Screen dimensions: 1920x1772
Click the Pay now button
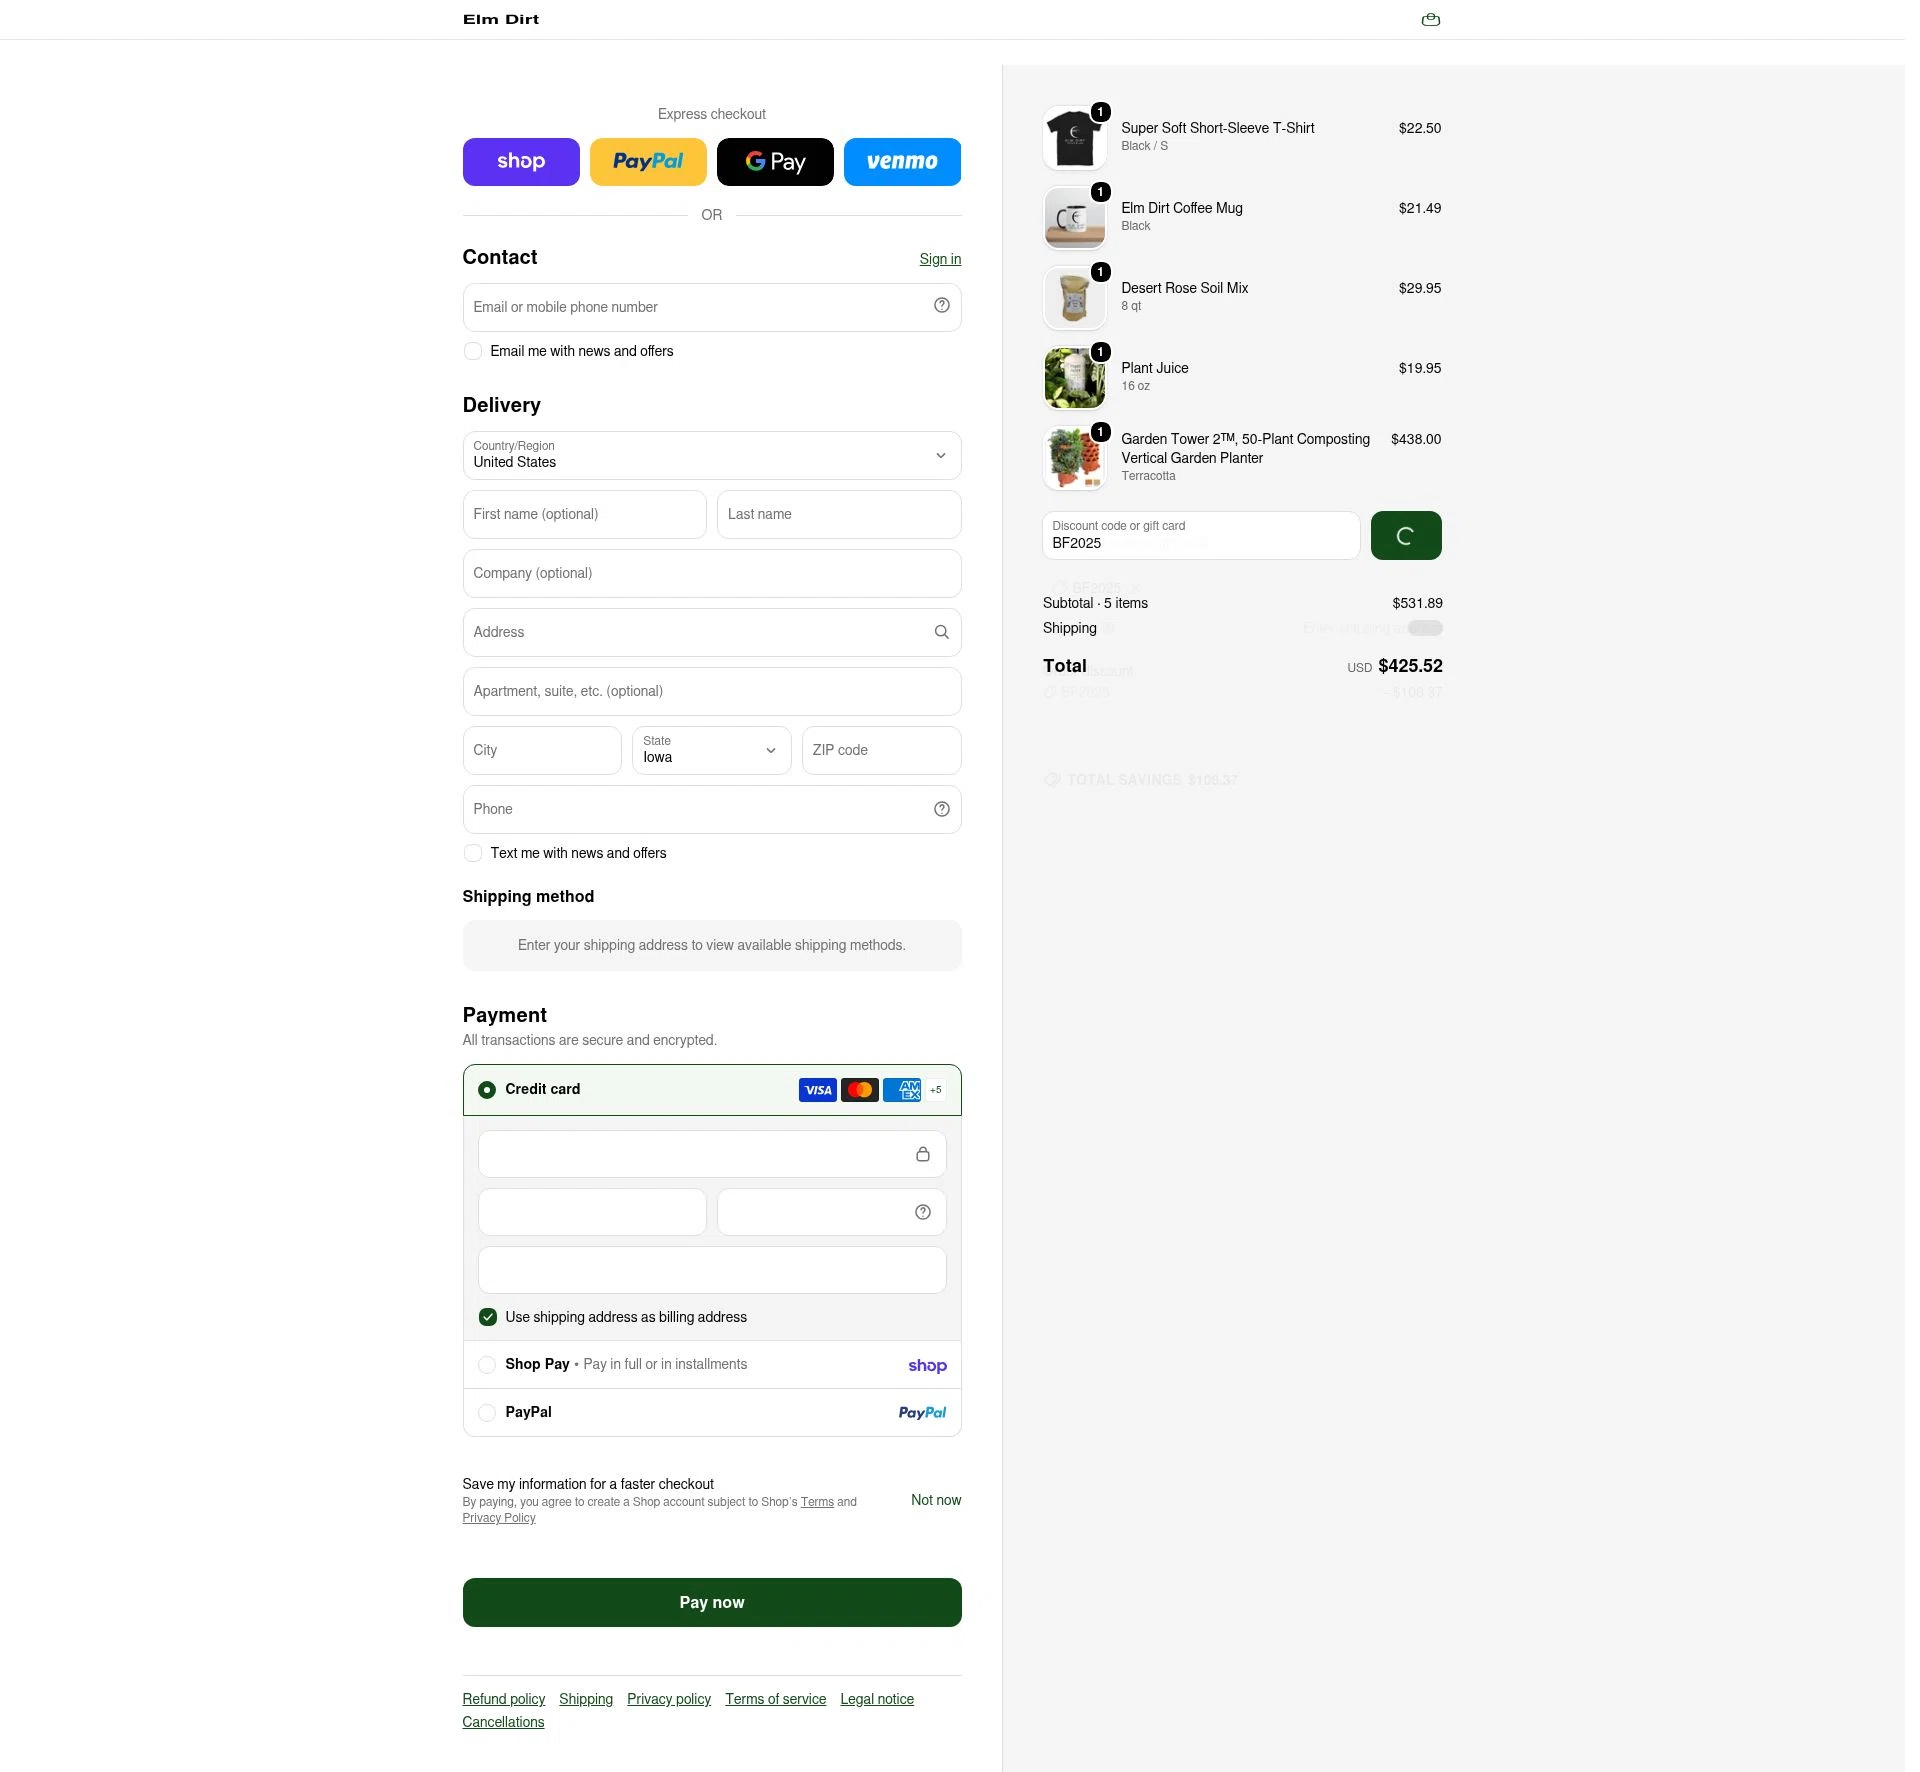click(x=712, y=1602)
